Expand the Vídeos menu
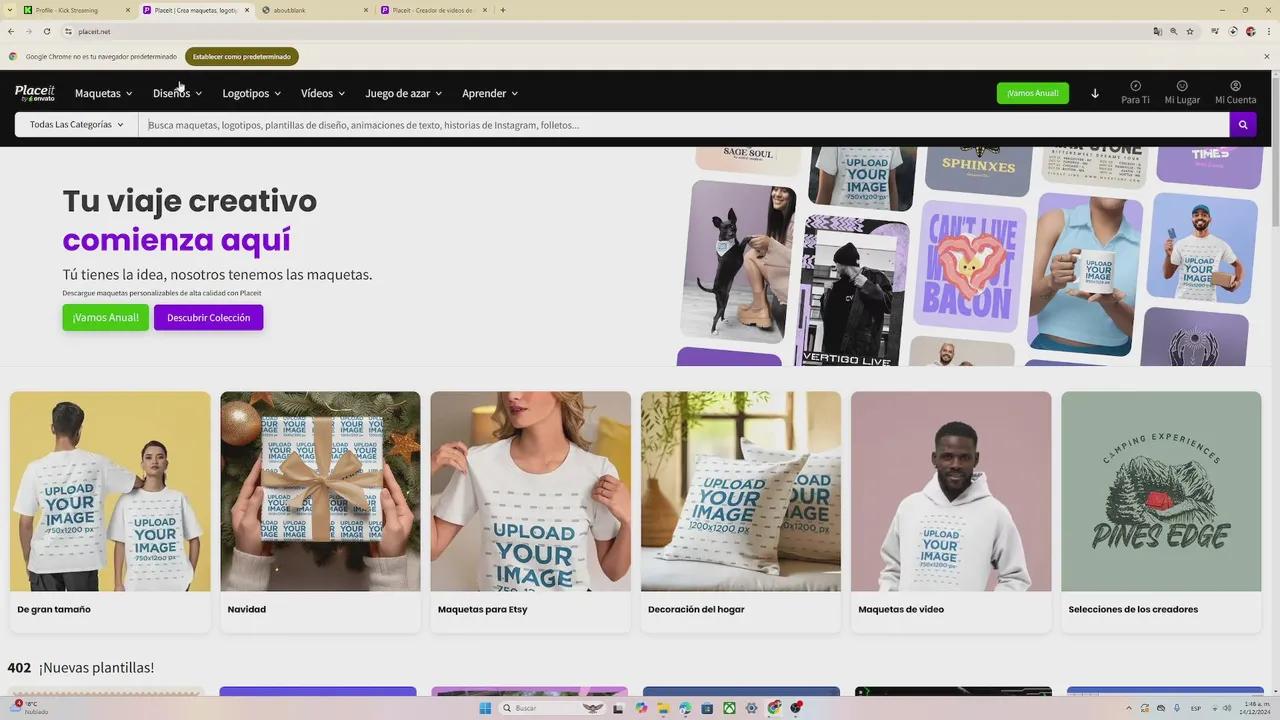The width and height of the screenshot is (1280, 720). (x=323, y=93)
